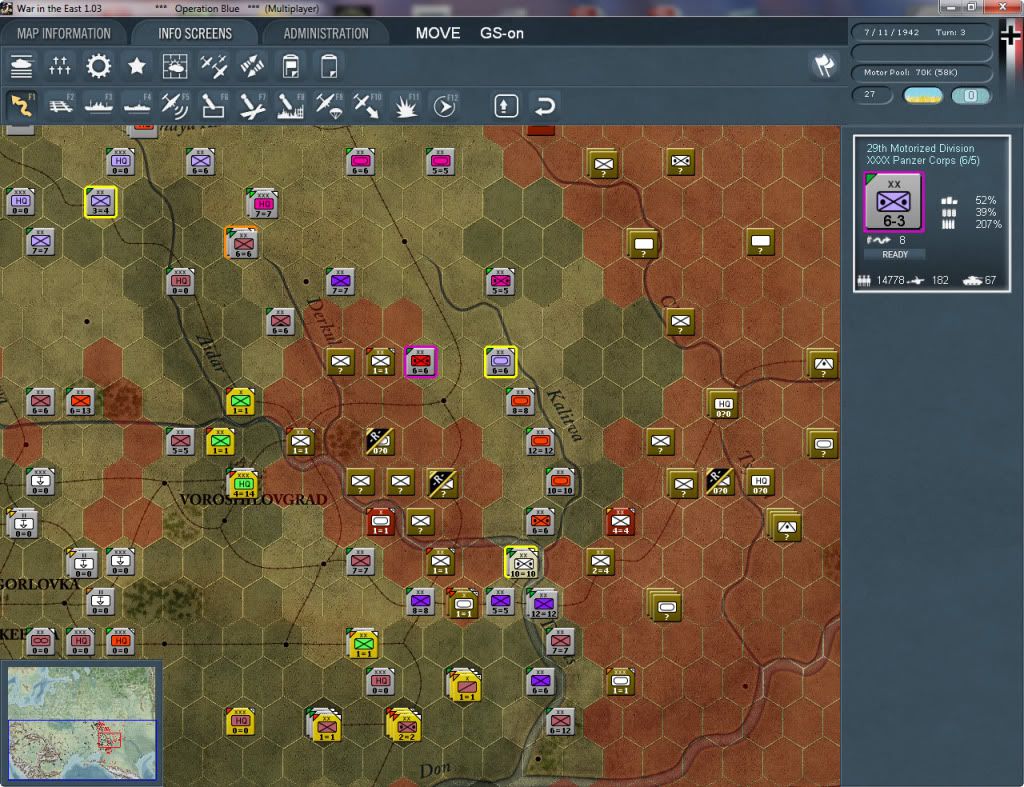Viewport: 1024px width, 787px height.
Task: Open the striped arrows reinforcement icon
Action: [252, 66]
